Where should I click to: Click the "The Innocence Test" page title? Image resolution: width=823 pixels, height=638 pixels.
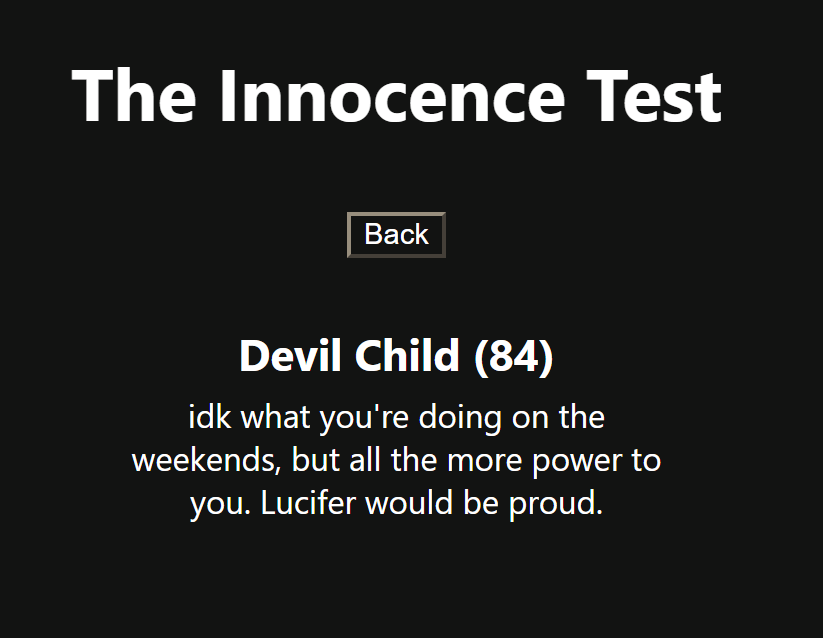396,96
